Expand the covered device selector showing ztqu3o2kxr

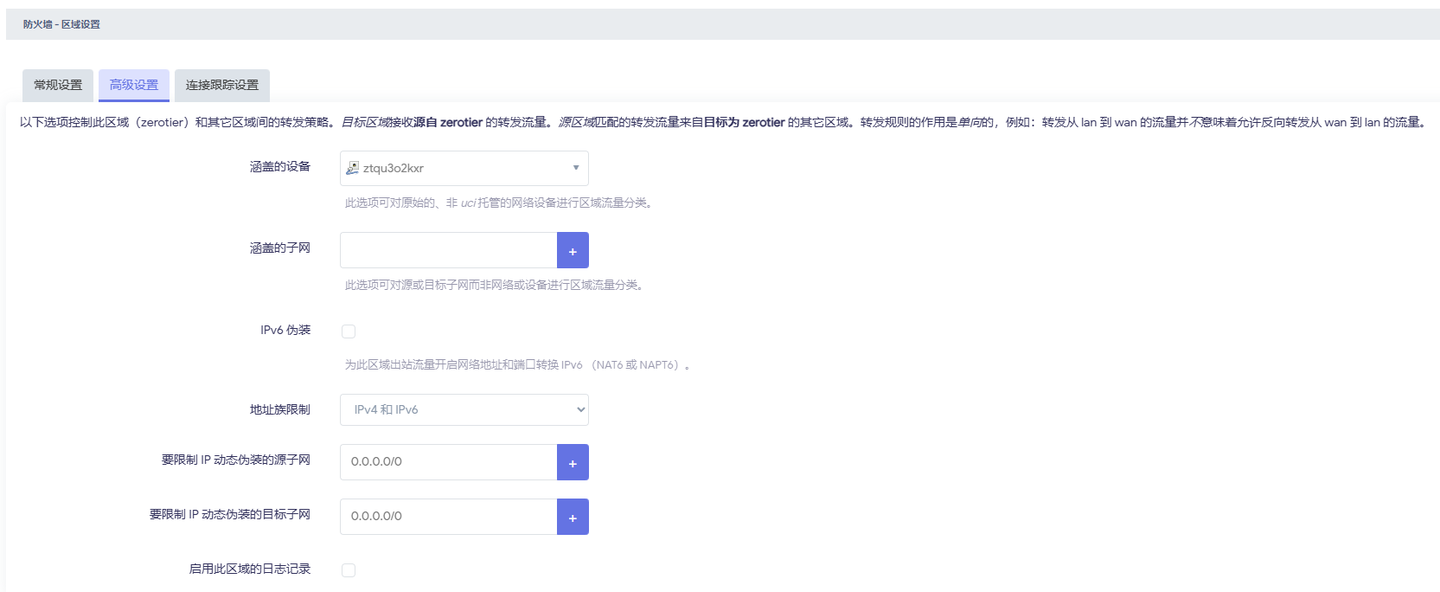tap(463, 167)
